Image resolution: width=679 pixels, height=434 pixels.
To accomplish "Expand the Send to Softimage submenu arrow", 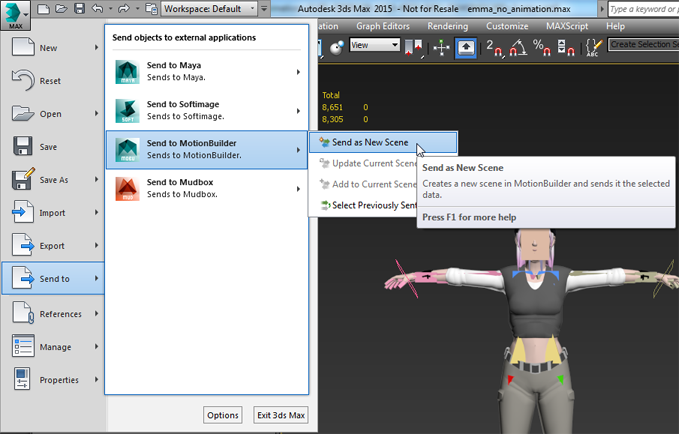I will (298, 111).
